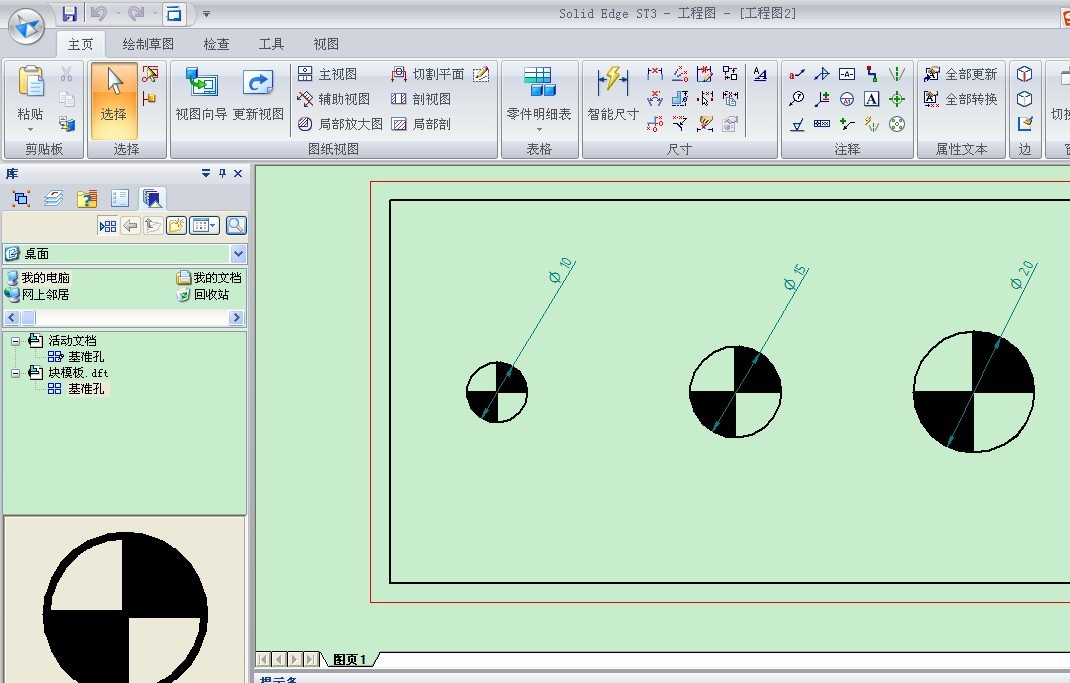Choose the center mark tool
The width and height of the screenshot is (1070, 683).
point(897,99)
